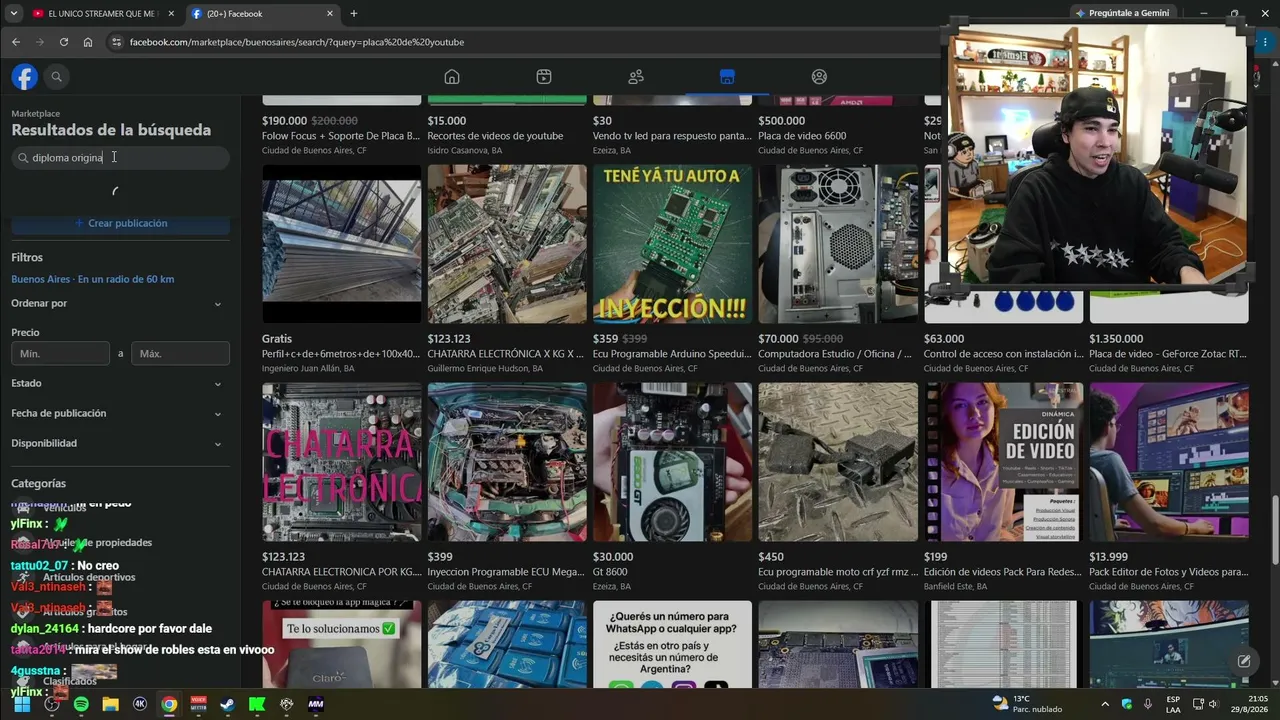
Task: Open the $70.000 Computadora Estudio listing thumbnail
Action: 838,244
